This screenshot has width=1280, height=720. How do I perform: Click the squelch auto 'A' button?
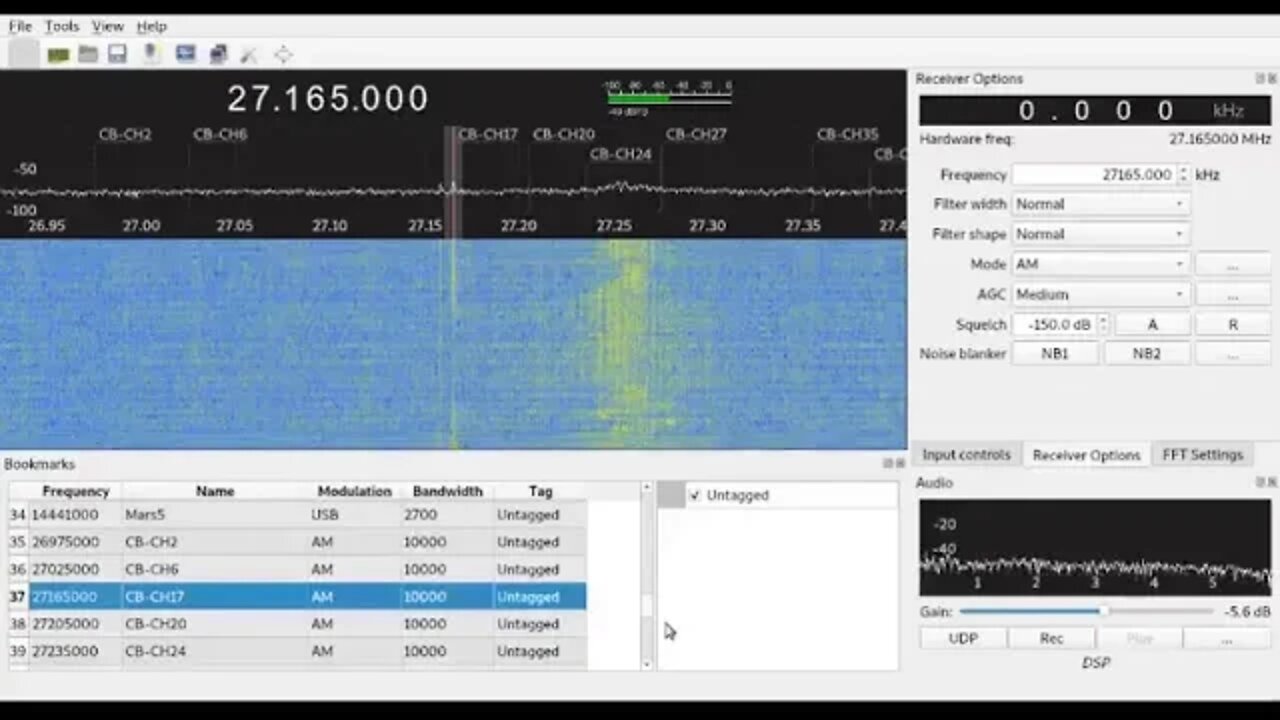[x=1152, y=324]
